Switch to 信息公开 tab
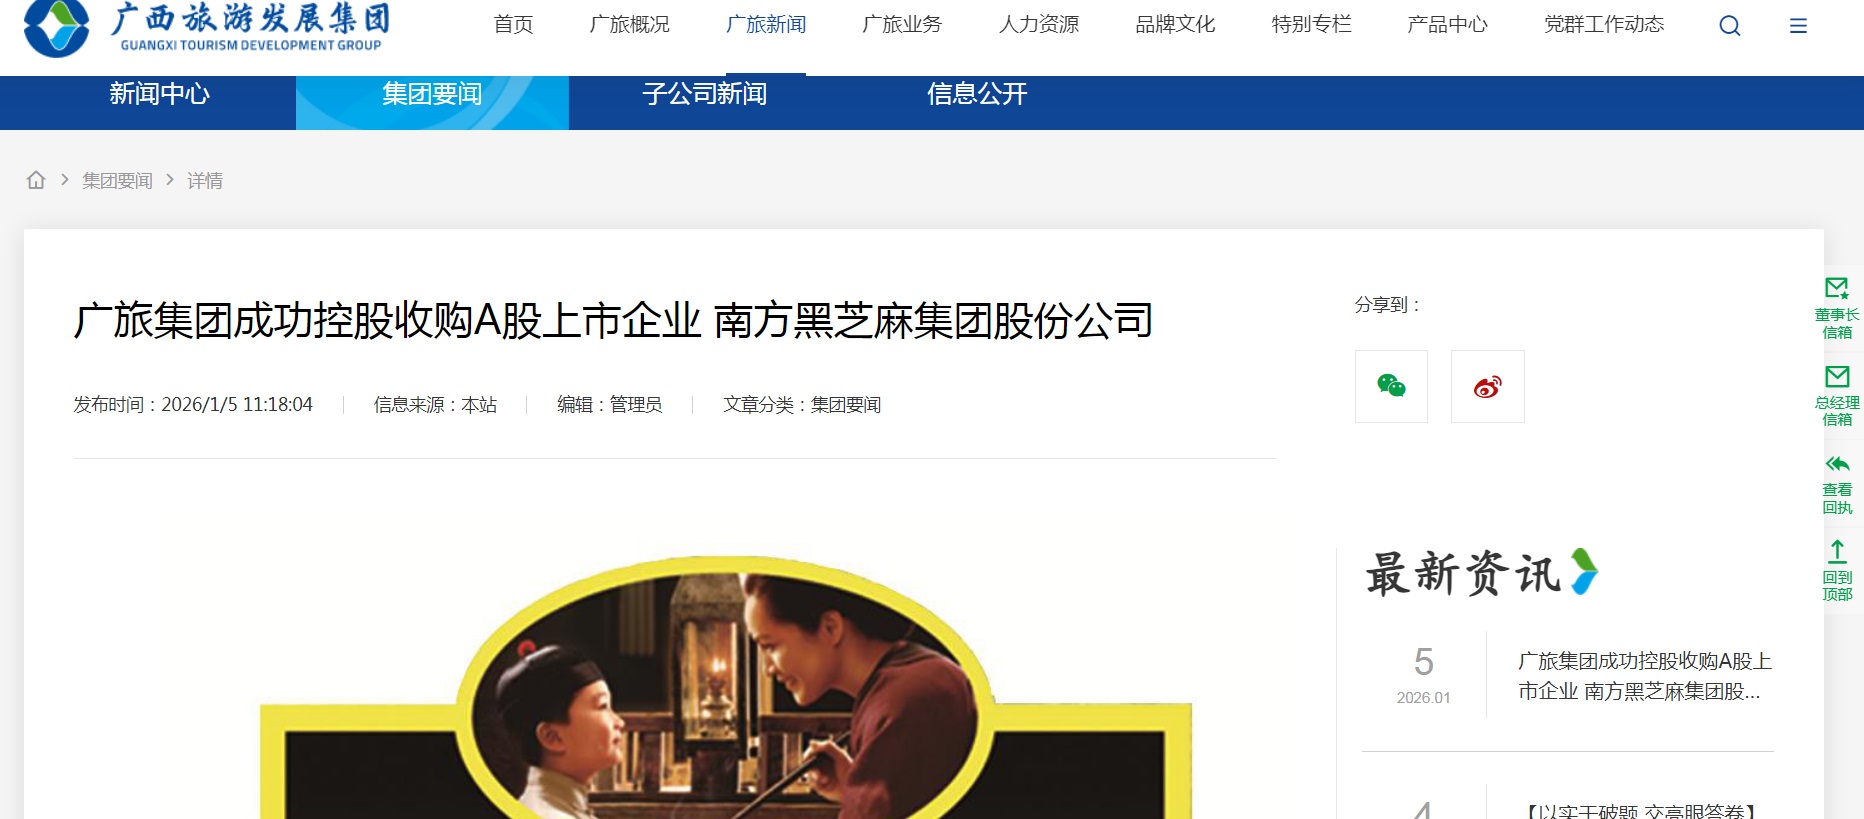The image size is (1864, 819). coord(977,94)
